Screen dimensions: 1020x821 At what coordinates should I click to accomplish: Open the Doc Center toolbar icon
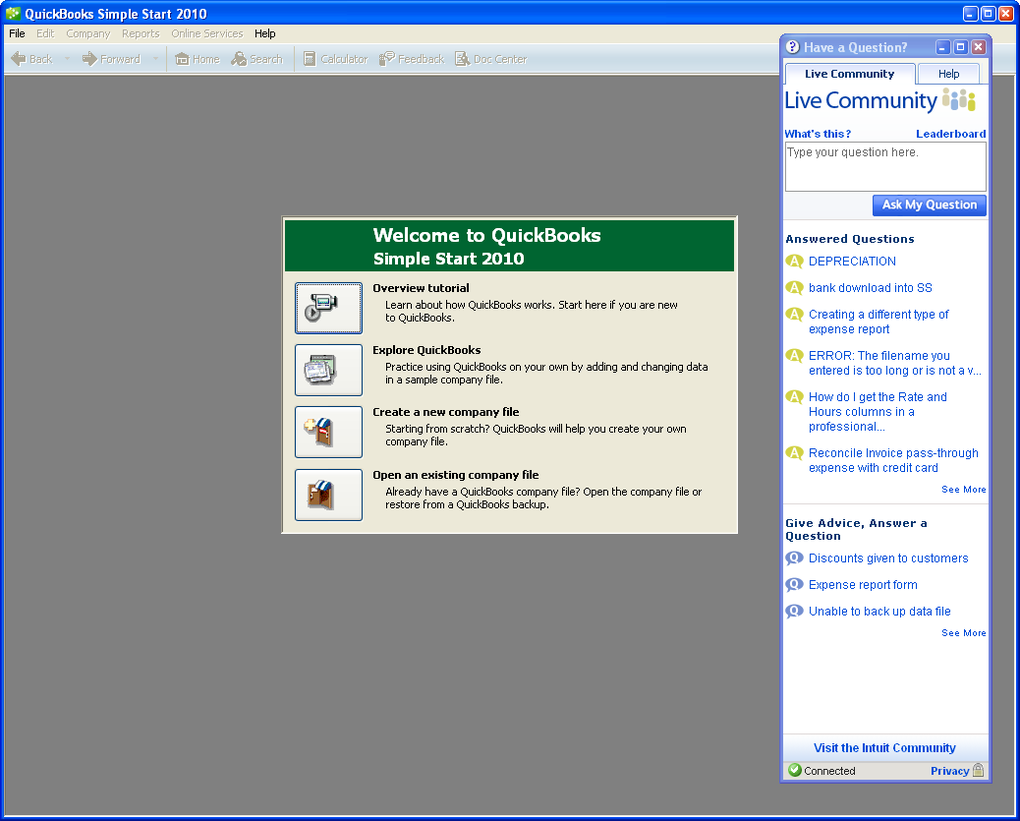click(x=463, y=59)
